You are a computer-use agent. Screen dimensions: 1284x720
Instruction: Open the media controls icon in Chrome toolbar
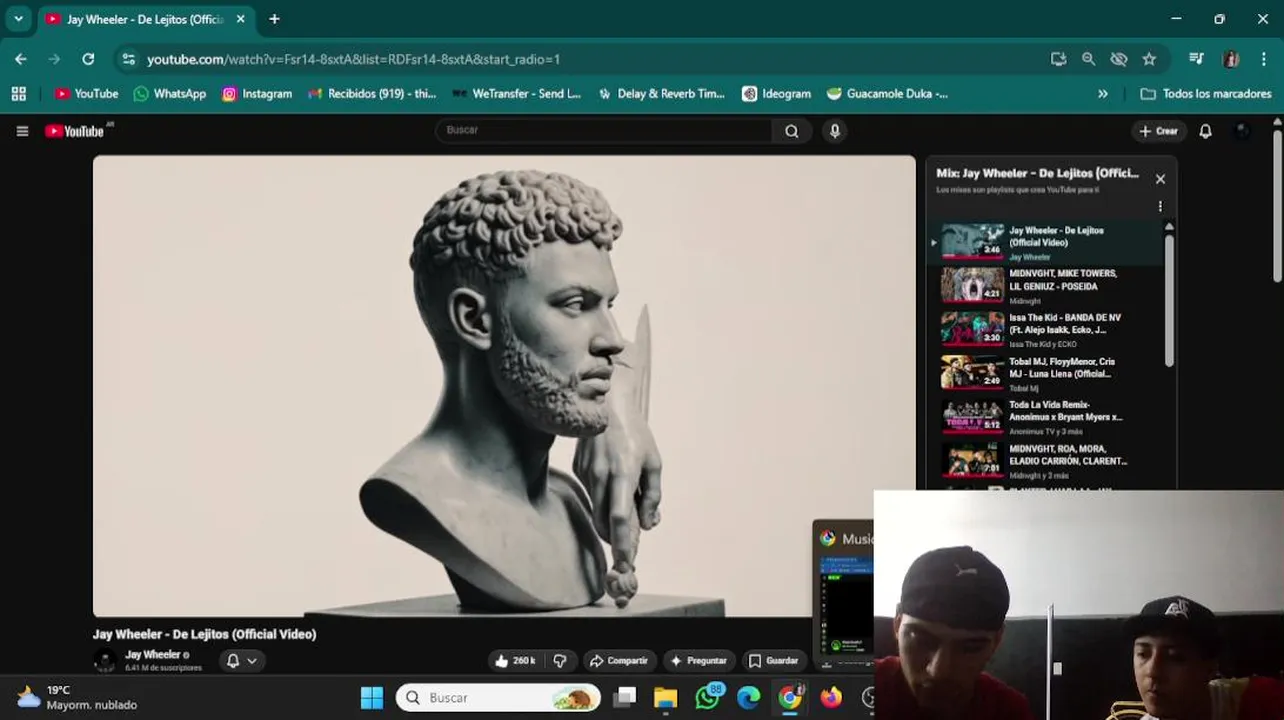[1196, 59]
